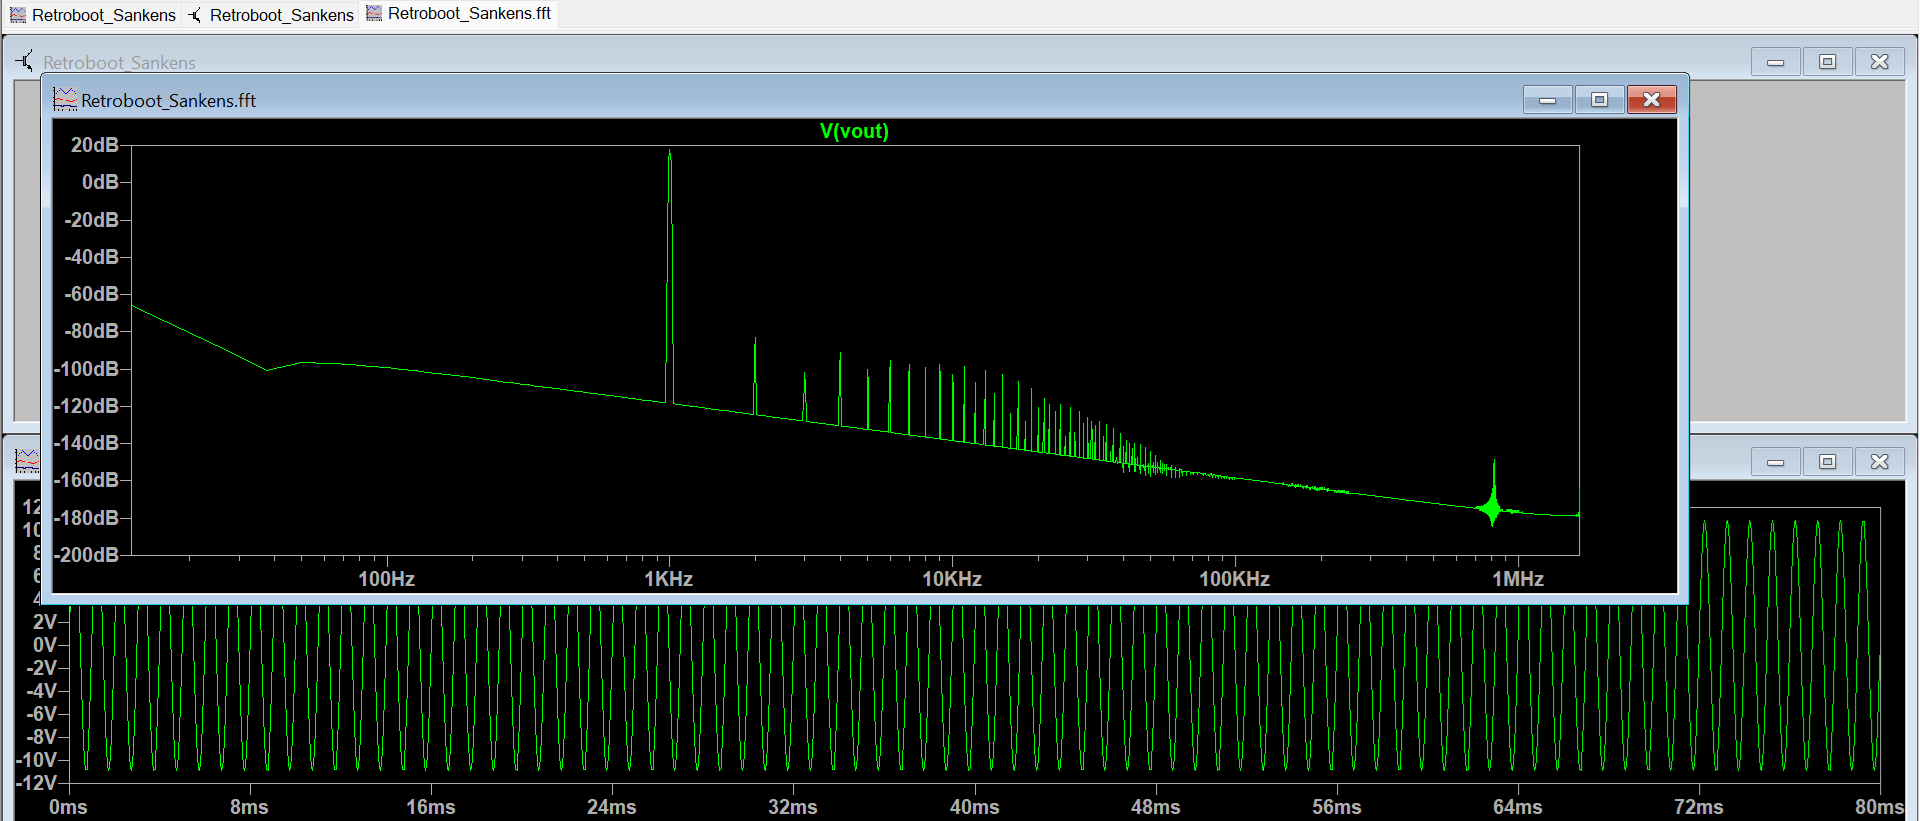Click the small spur peak near 1MHz

point(1494,492)
